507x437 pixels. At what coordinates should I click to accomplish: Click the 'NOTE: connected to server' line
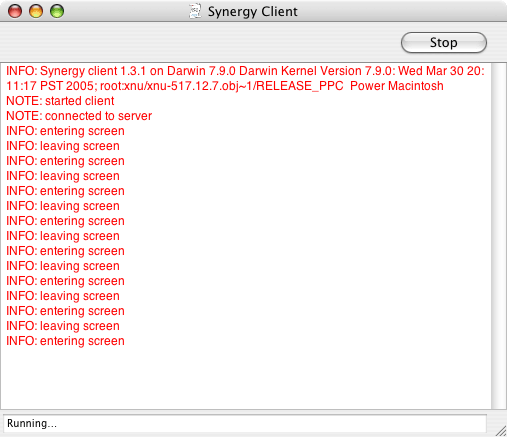79,116
